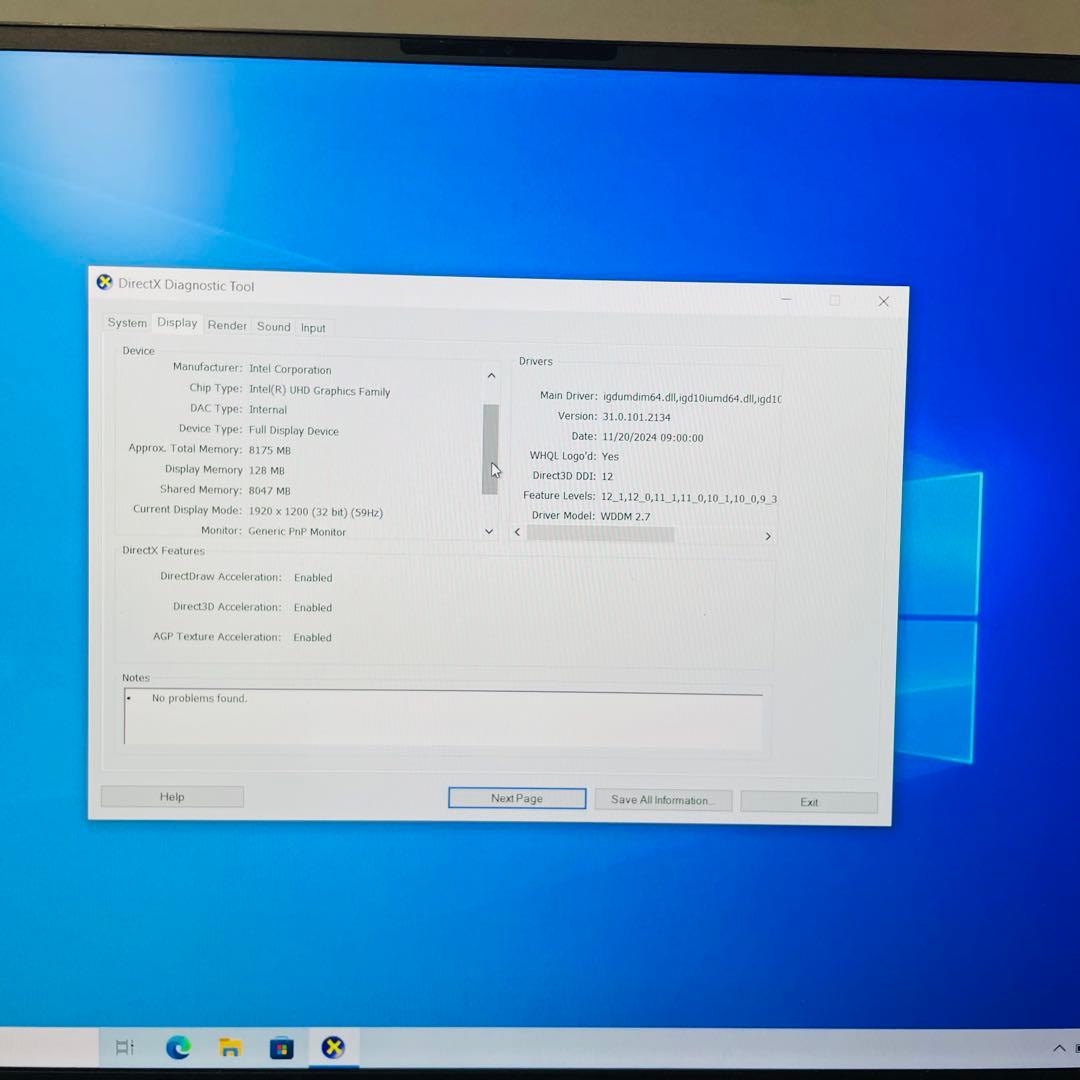Open the Sound tab
The image size is (1080, 1080).
pos(273,326)
